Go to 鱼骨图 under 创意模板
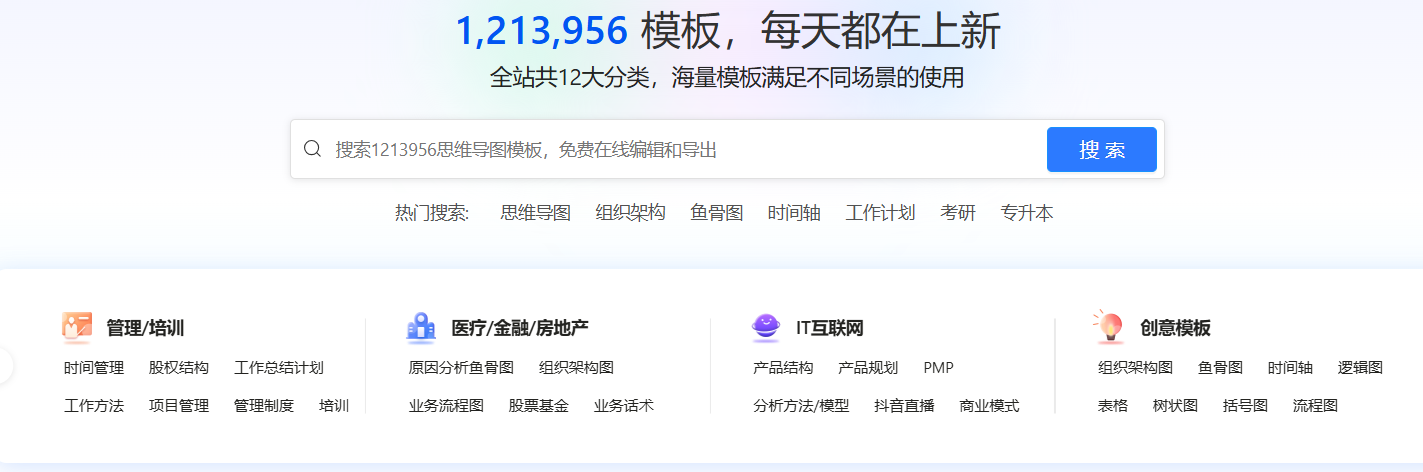Viewport: 1423px width, 472px height. pos(1220,368)
